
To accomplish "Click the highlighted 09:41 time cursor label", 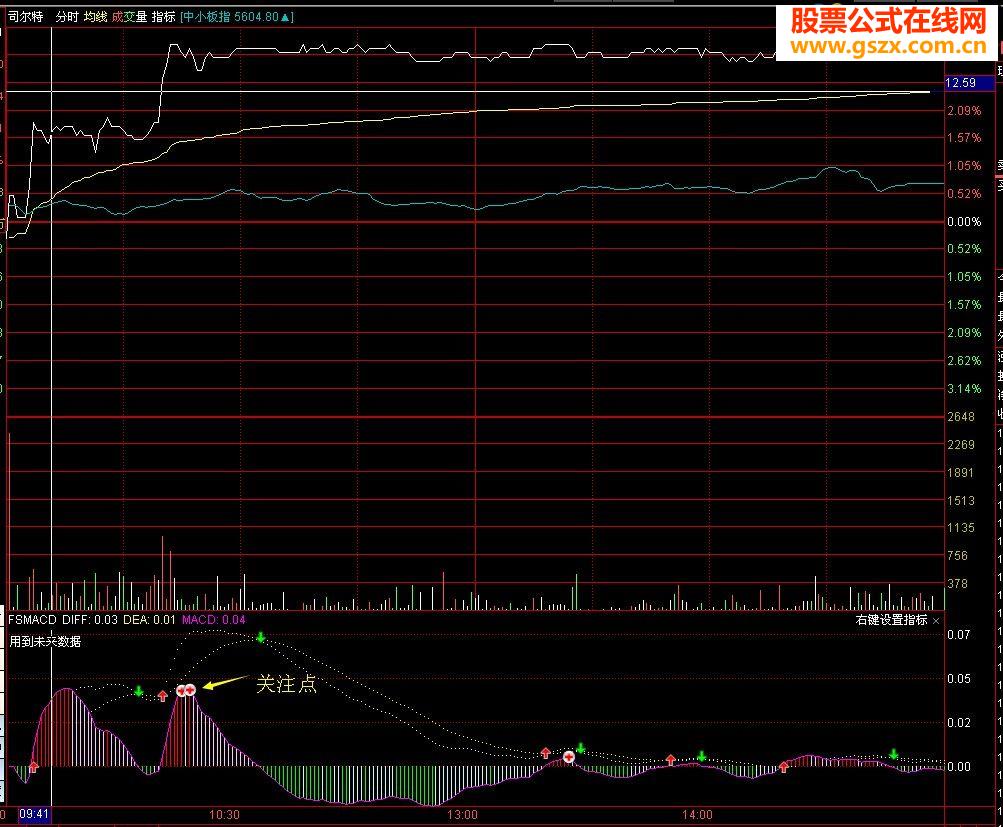I will (x=35, y=814).
